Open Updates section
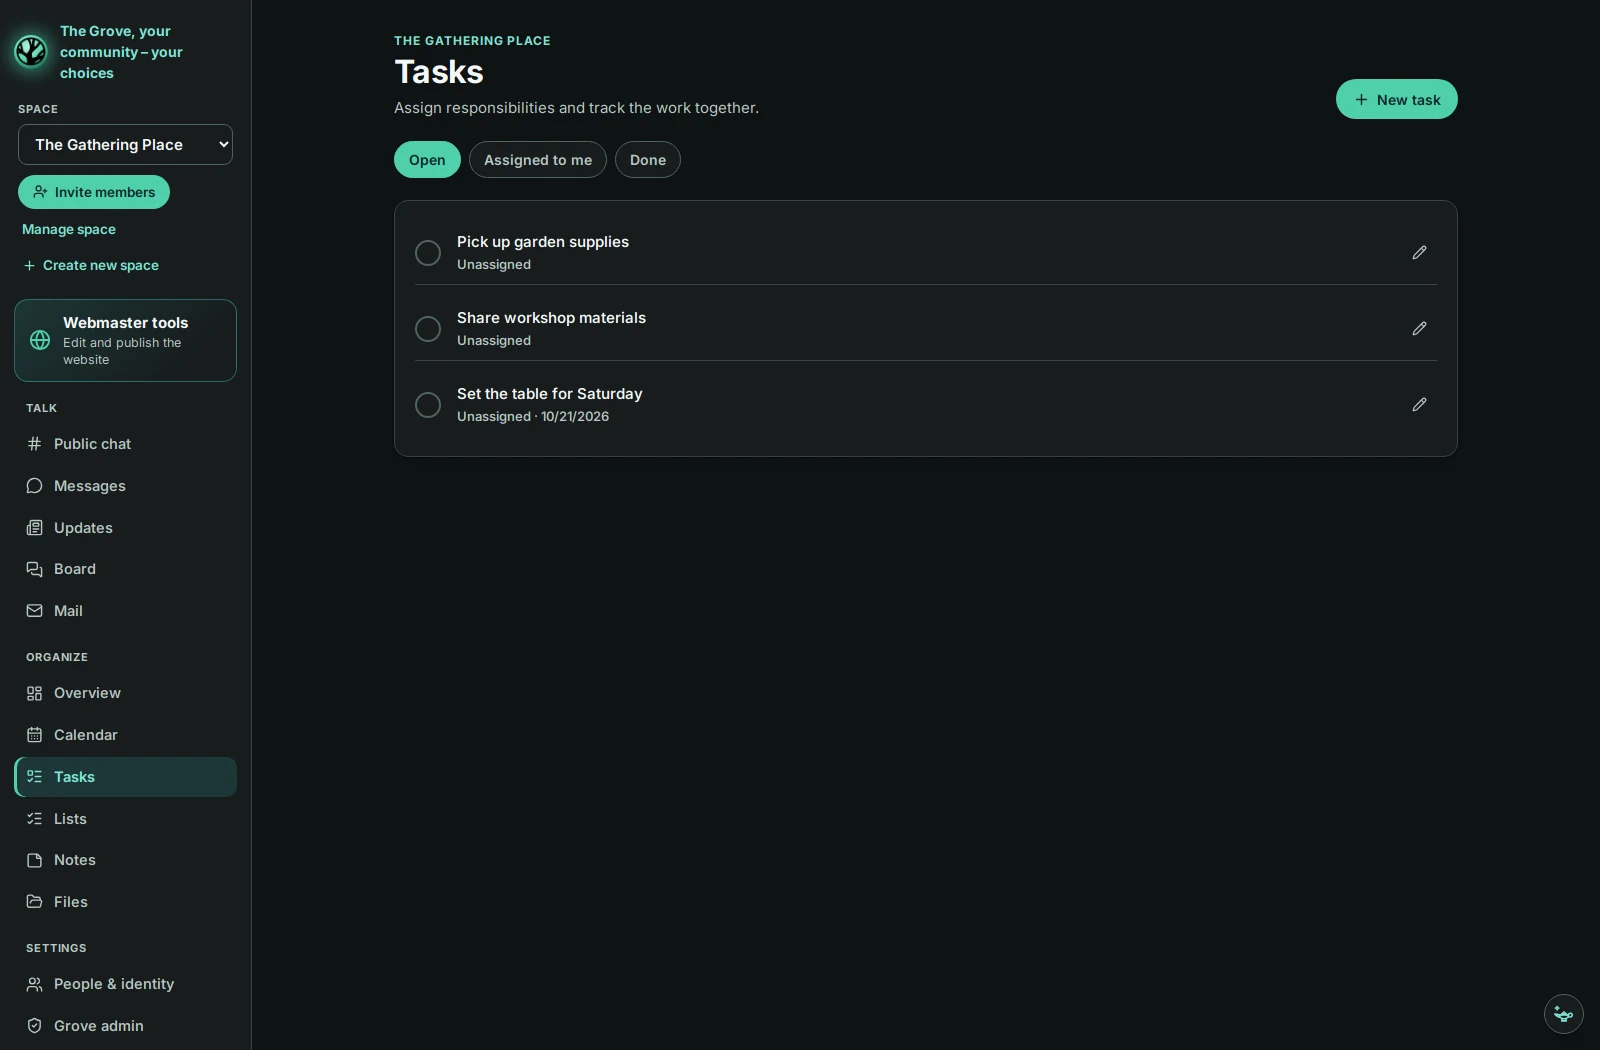The width and height of the screenshot is (1600, 1050). [x=125, y=528]
